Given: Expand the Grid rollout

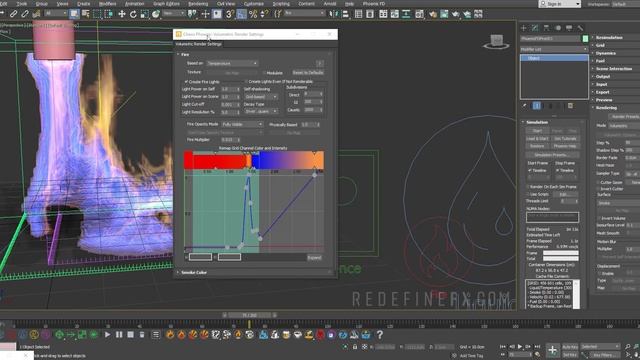Looking at the screenshot, I should pos(600,45).
